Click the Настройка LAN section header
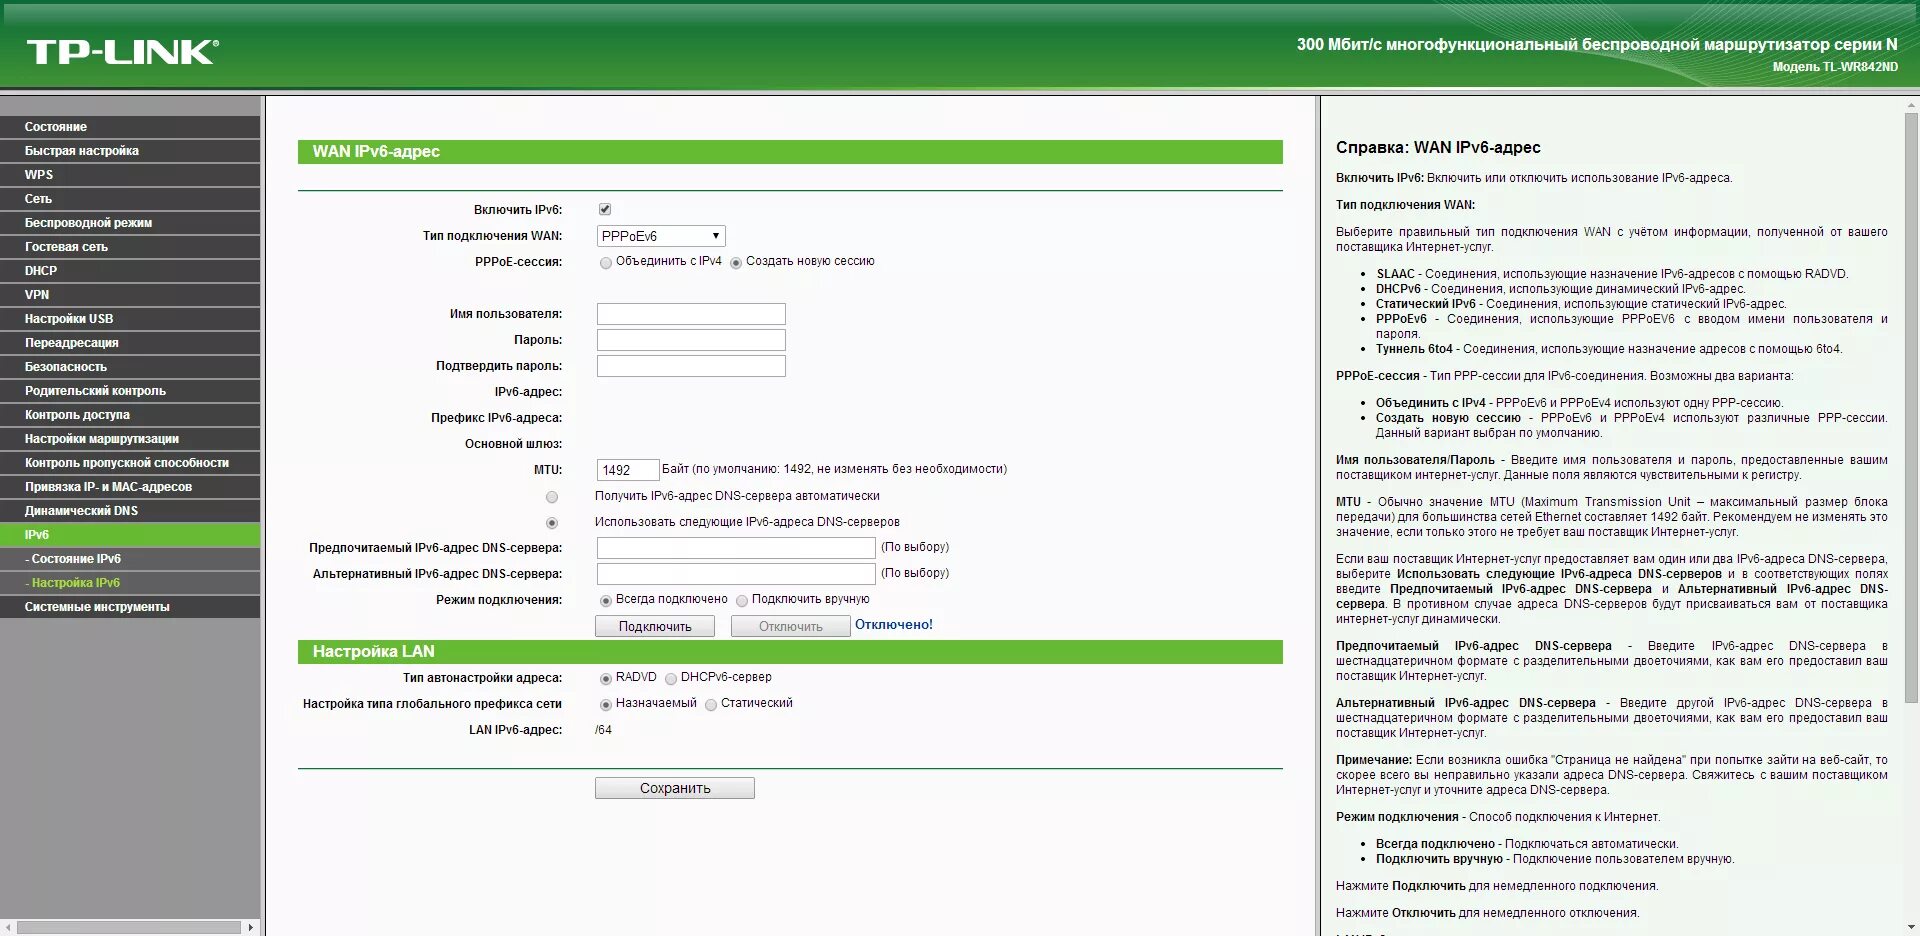The image size is (1920, 936). click(x=790, y=652)
